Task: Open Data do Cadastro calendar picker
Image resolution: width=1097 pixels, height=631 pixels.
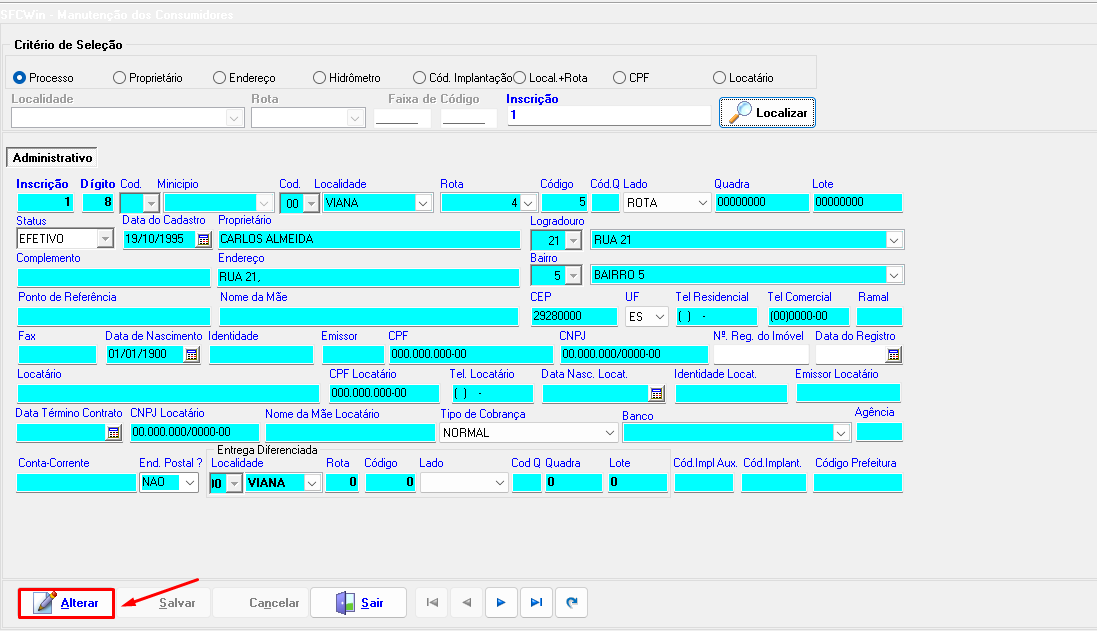Action: (x=204, y=240)
